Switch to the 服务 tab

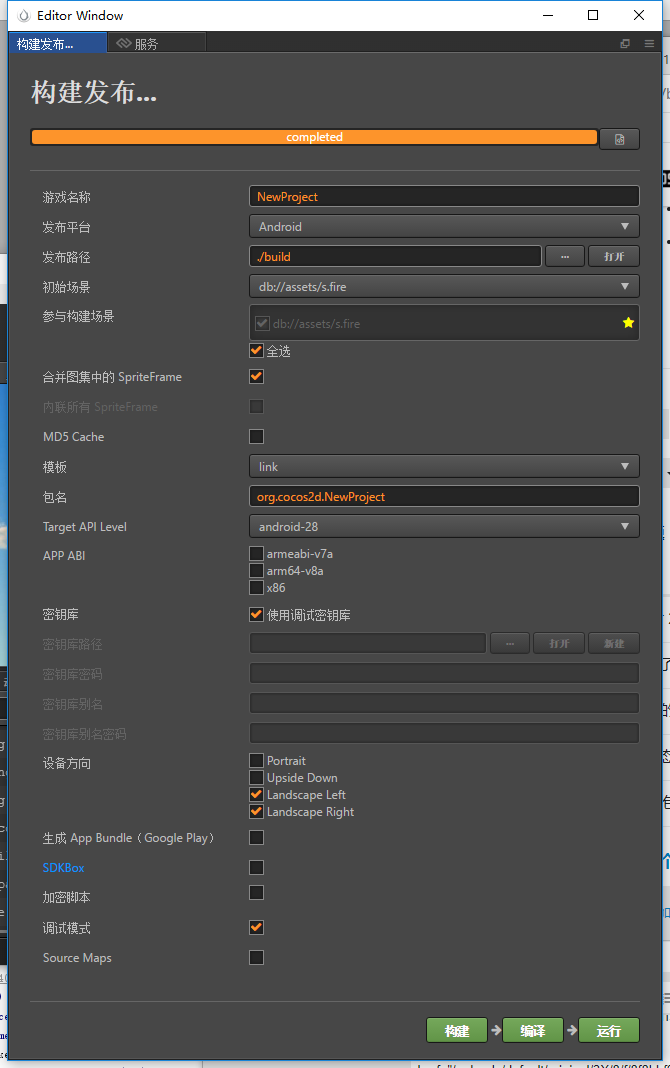pos(157,44)
